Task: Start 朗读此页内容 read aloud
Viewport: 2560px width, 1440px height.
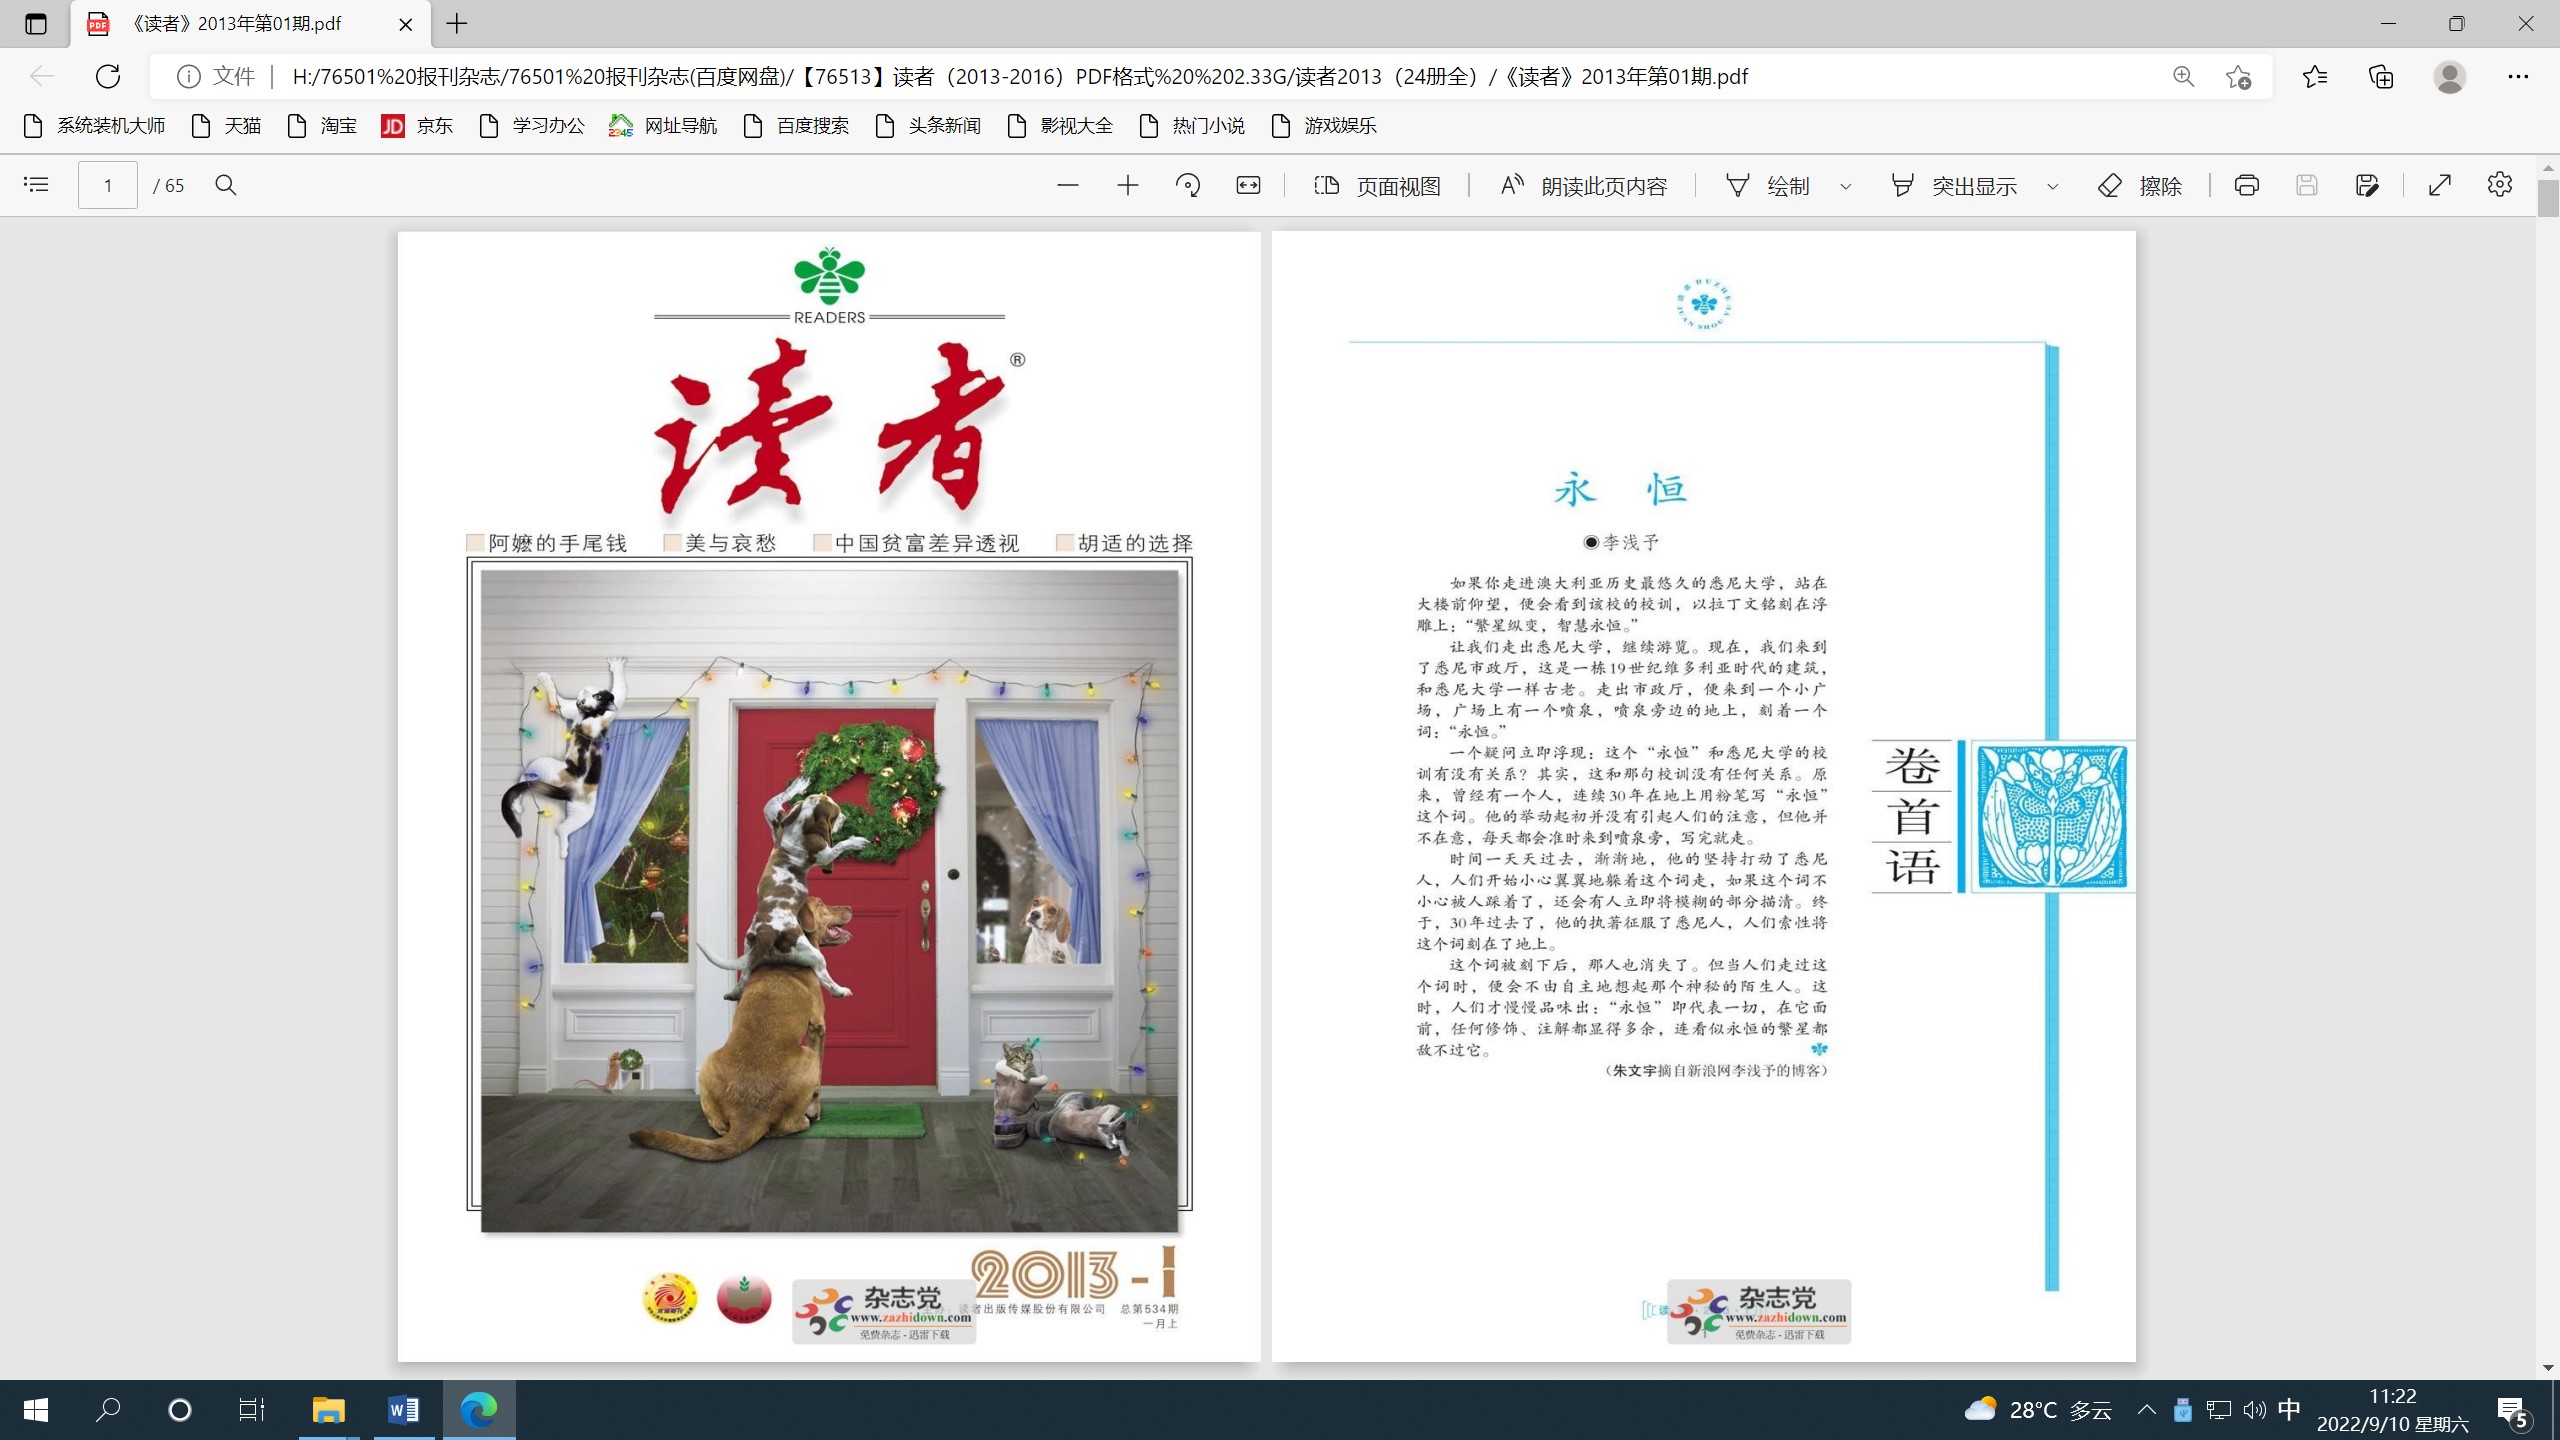Action: [1584, 186]
